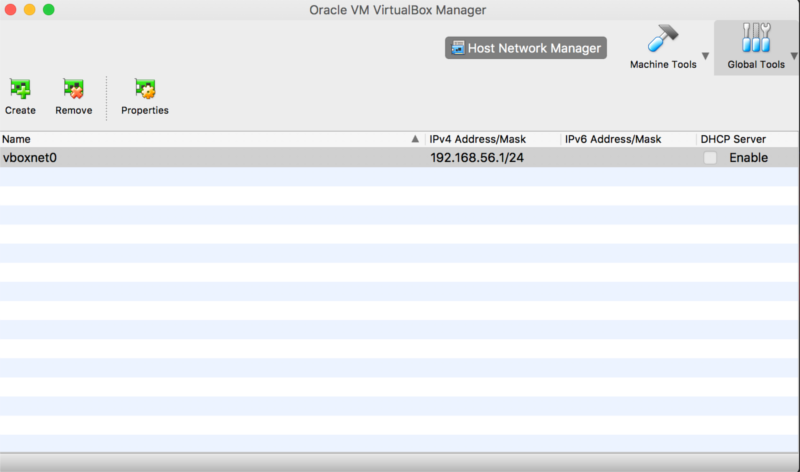
Task: Toggle sort arrow in the Name column
Action: point(415,139)
